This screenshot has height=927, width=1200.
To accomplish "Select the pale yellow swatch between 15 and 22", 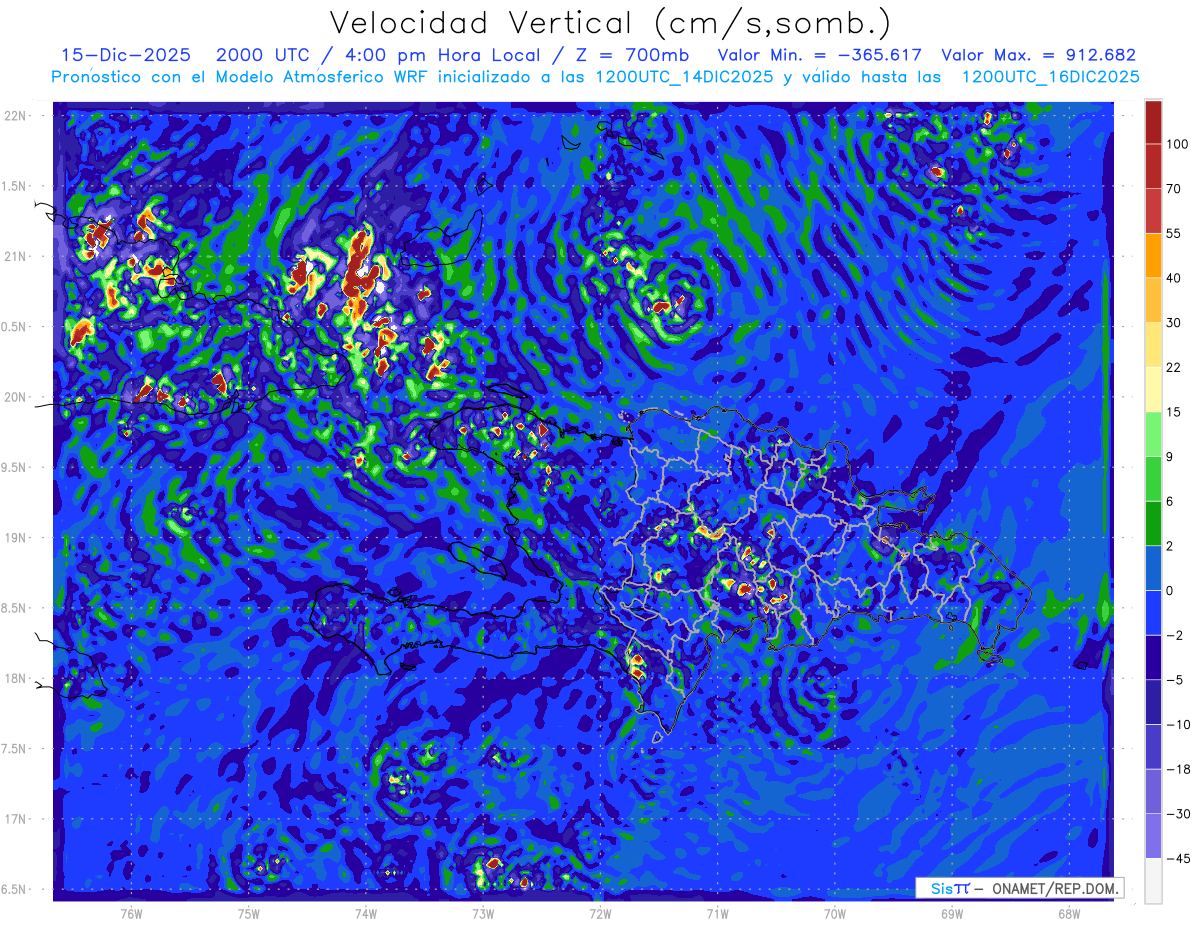I will 1153,389.
